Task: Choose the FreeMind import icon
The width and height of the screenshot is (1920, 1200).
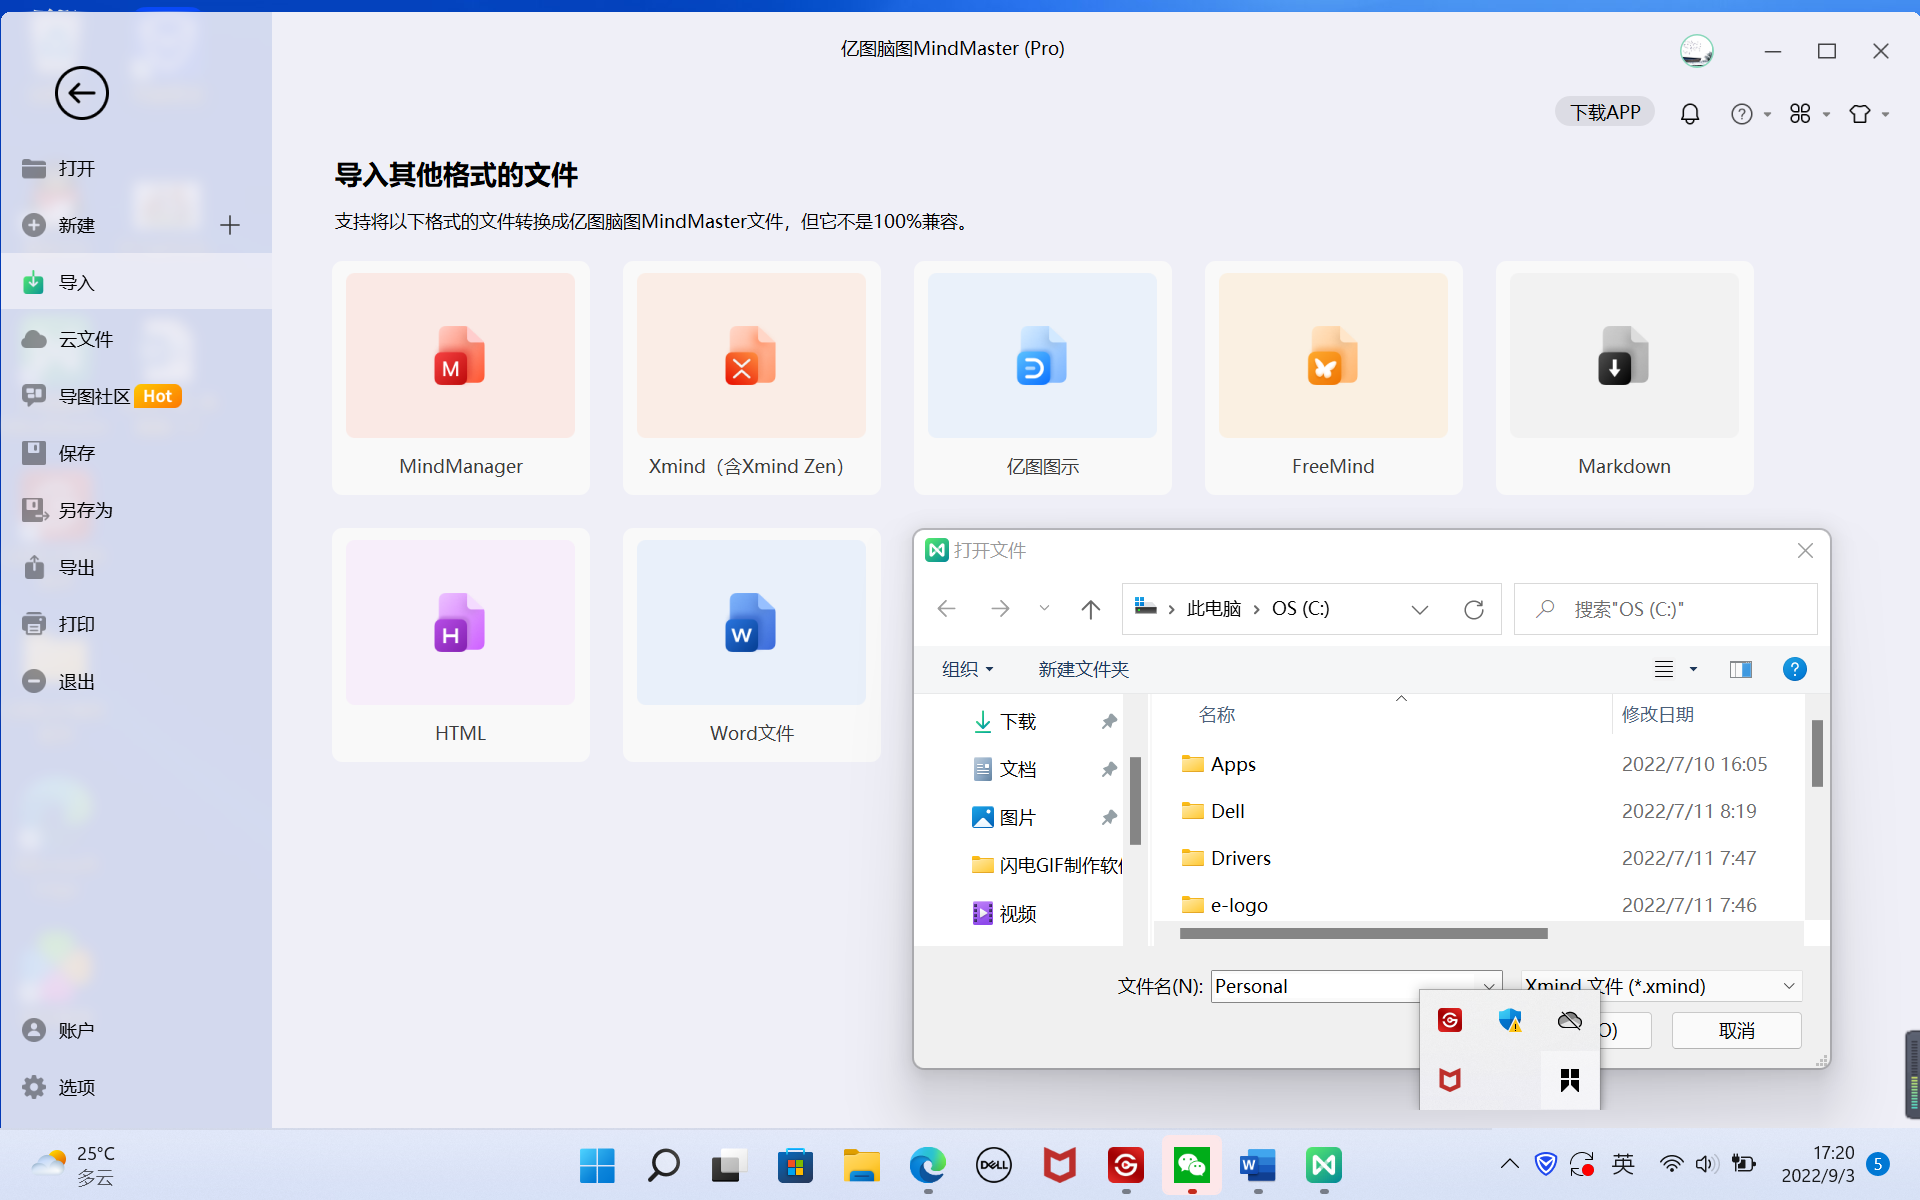Action: point(1332,356)
